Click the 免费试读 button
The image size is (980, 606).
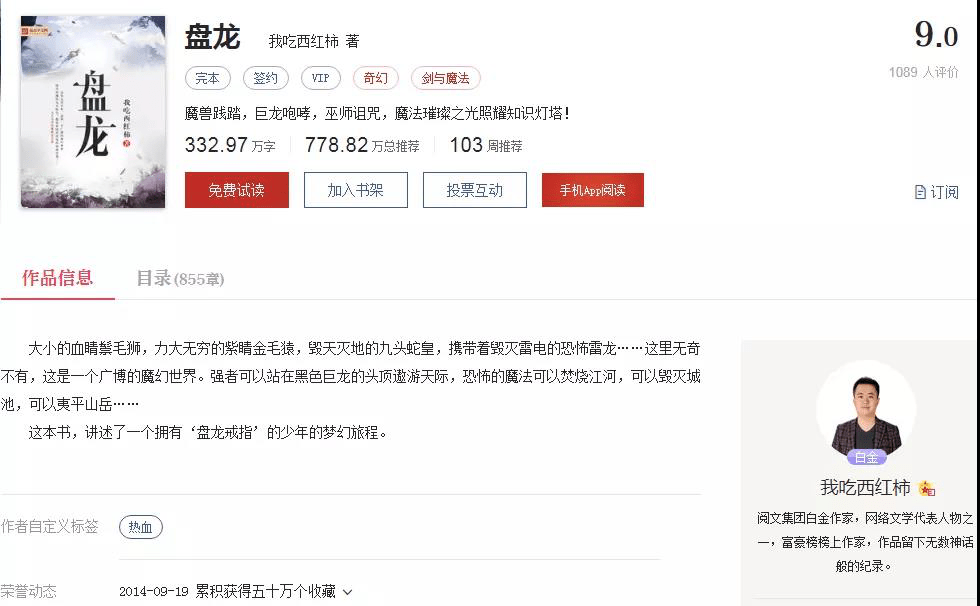[237, 190]
